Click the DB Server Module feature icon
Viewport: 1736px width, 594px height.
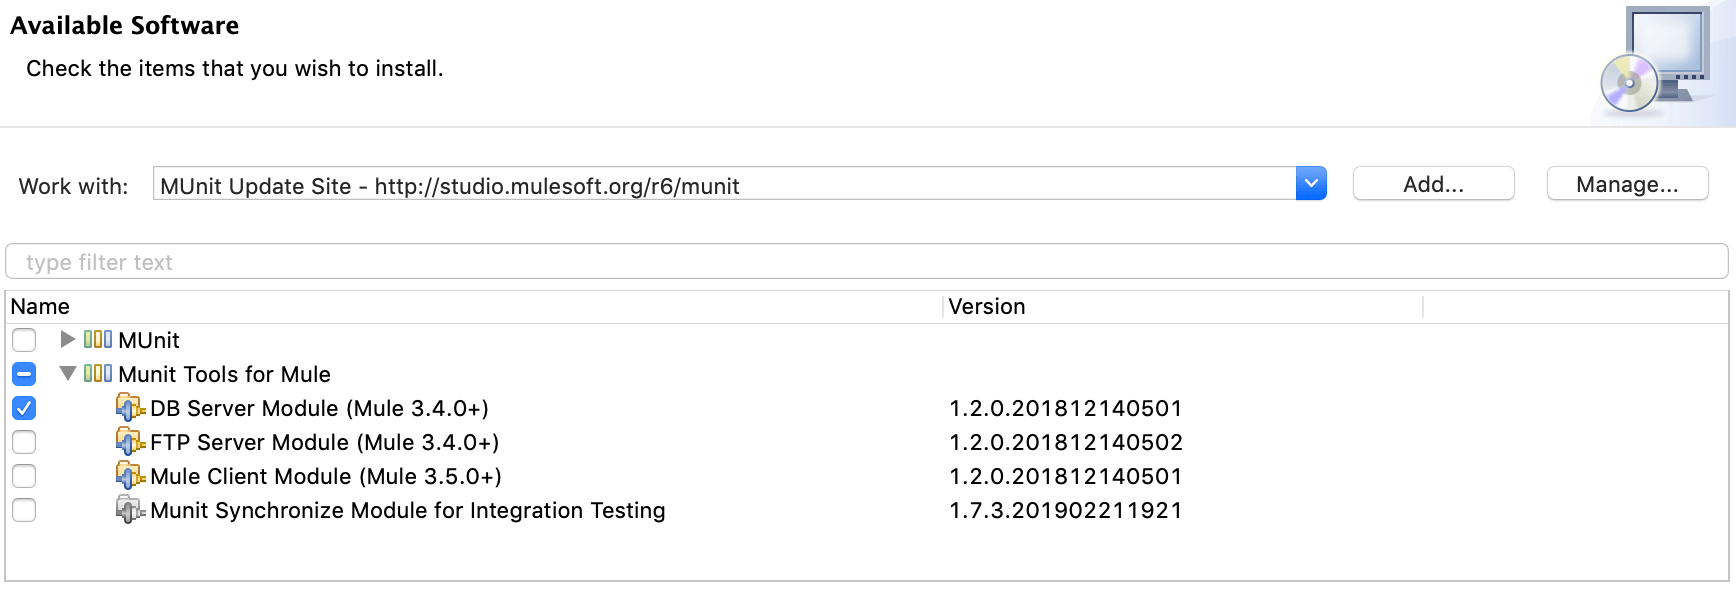pos(130,408)
